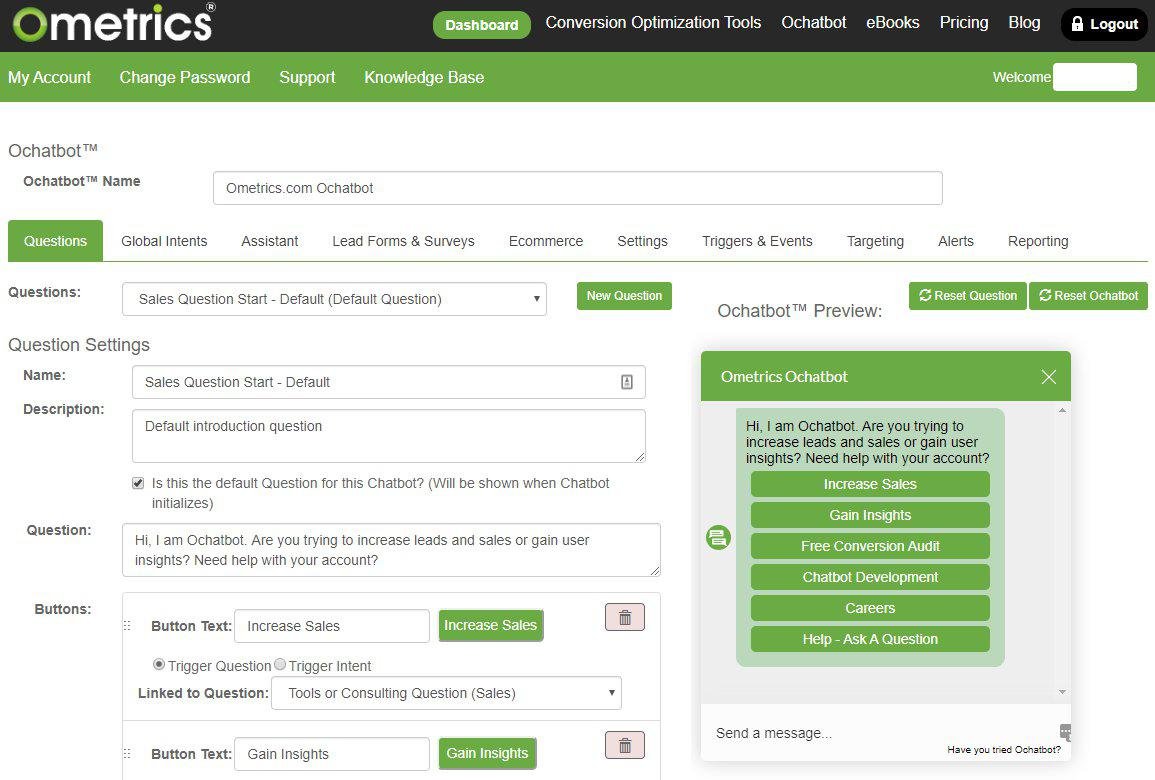The width and height of the screenshot is (1155, 780).
Task: Go to the Pricing page
Action: click(963, 23)
